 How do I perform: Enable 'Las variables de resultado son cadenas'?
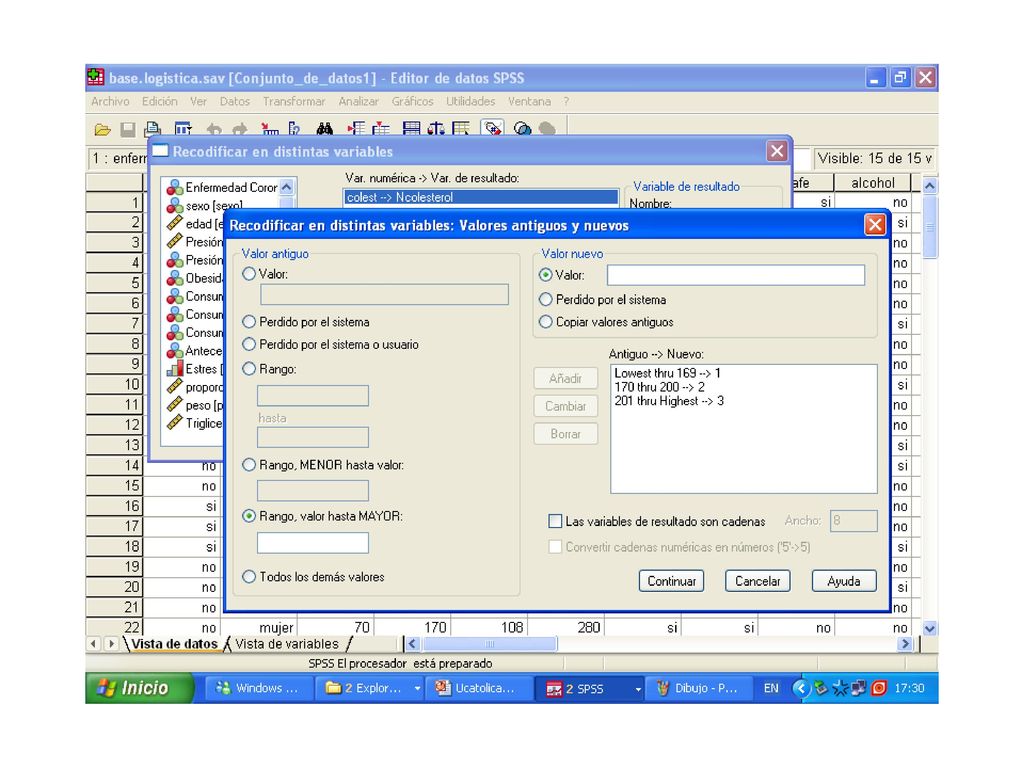(x=555, y=521)
